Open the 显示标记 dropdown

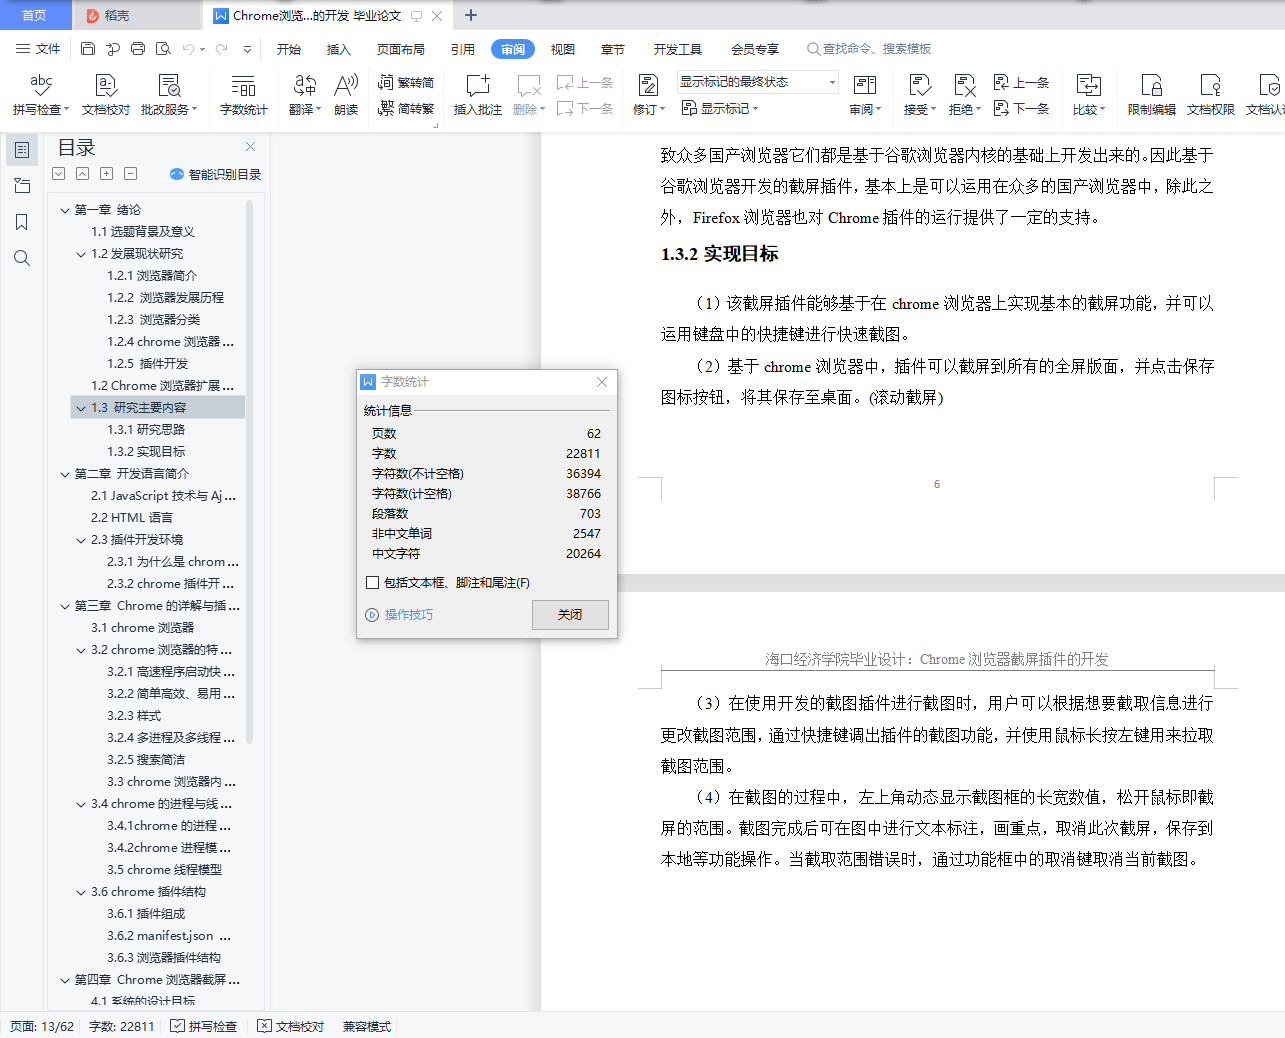tap(720, 108)
